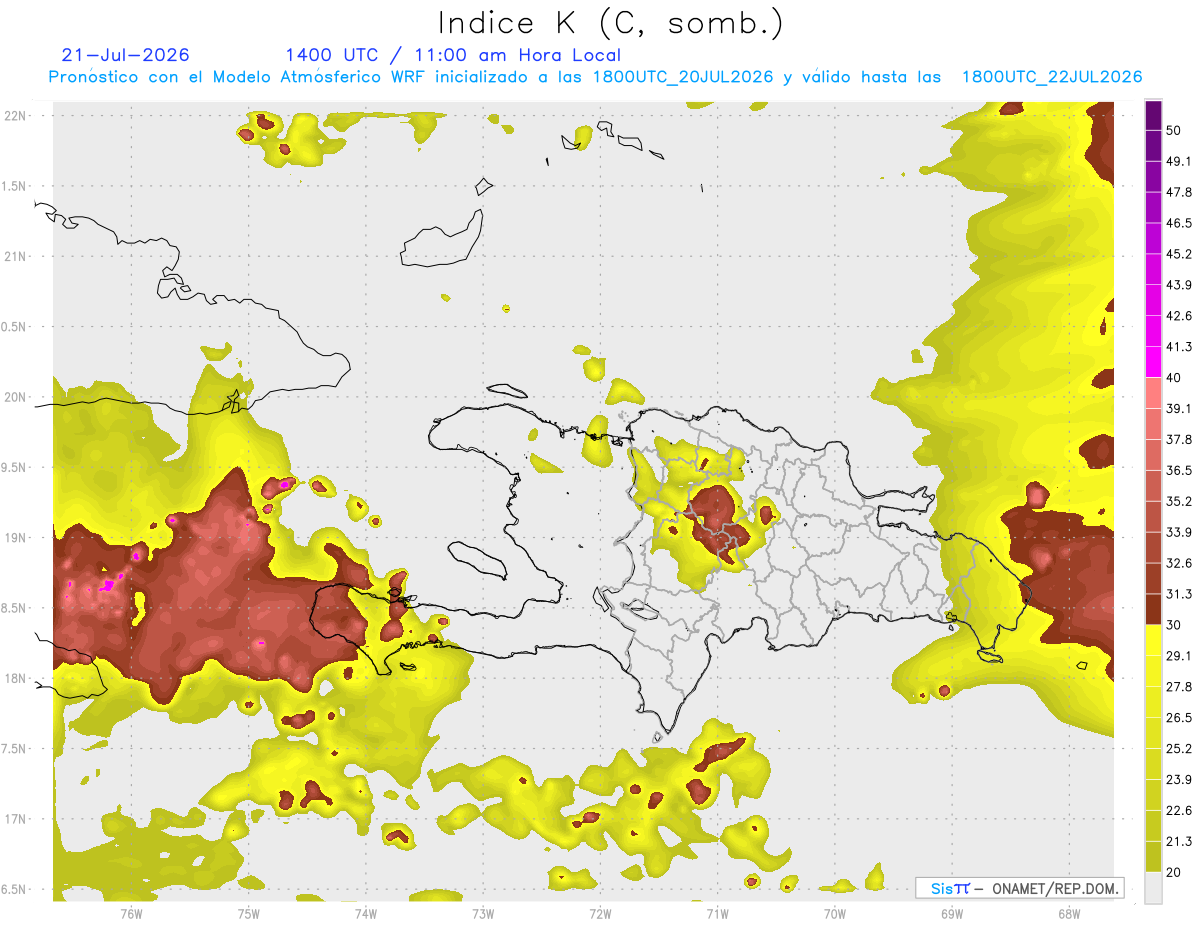Click the '20' color scale label

[1175, 872]
